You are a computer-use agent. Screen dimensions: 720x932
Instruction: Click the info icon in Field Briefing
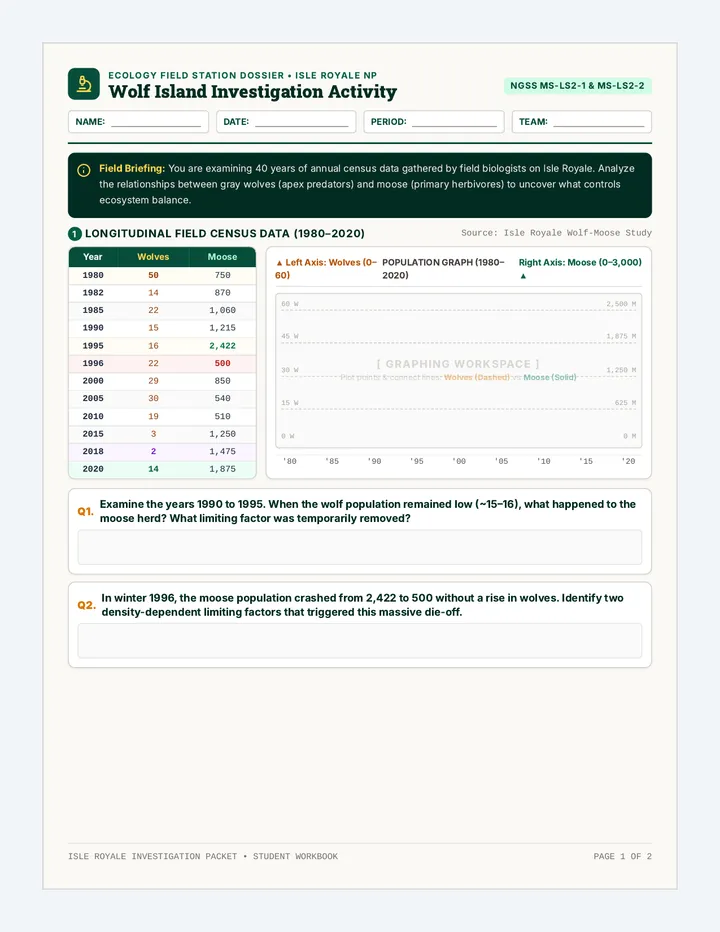(84, 170)
